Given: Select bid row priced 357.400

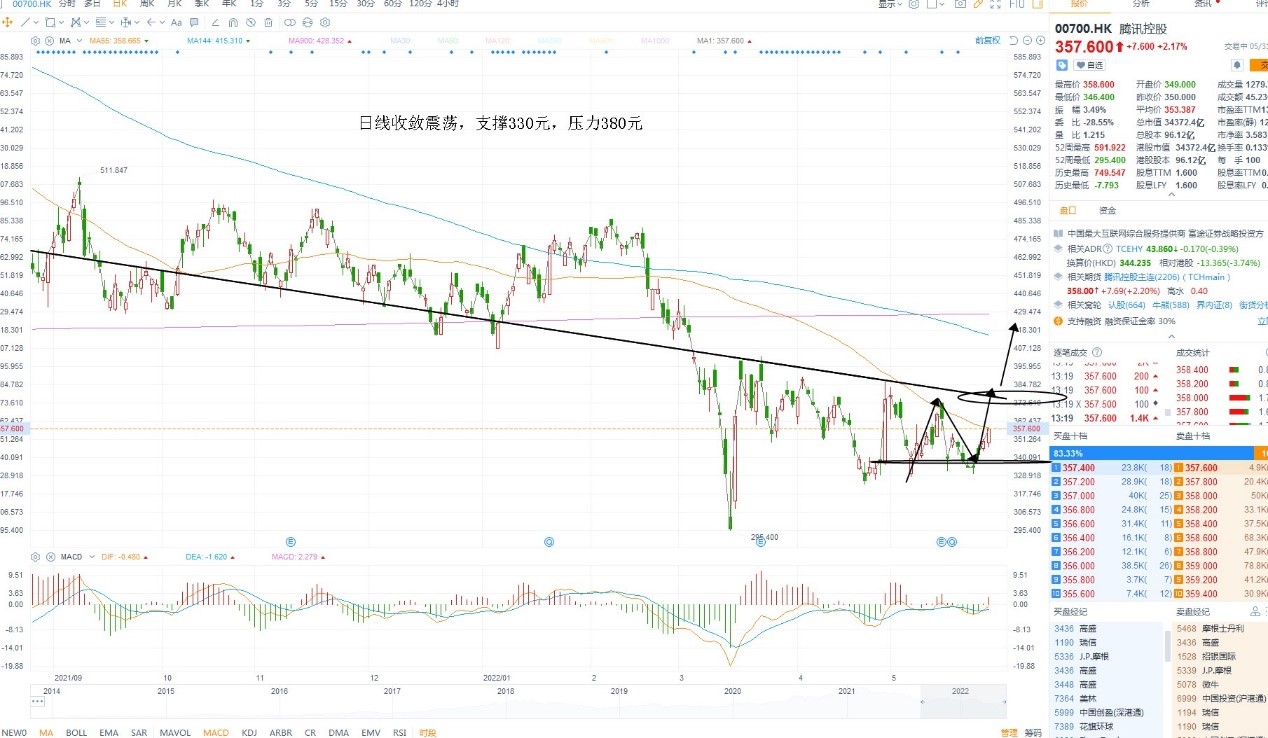Looking at the screenshot, I should tap(1111, 467).
